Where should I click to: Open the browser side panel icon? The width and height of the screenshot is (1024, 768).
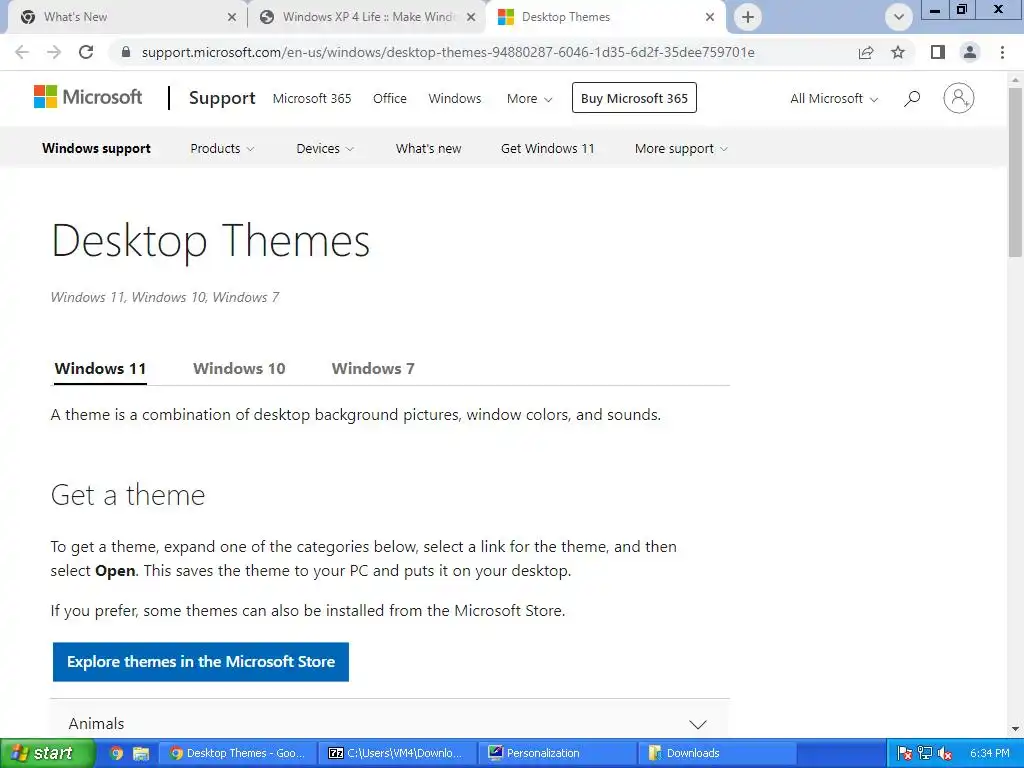tap(938, 52)
